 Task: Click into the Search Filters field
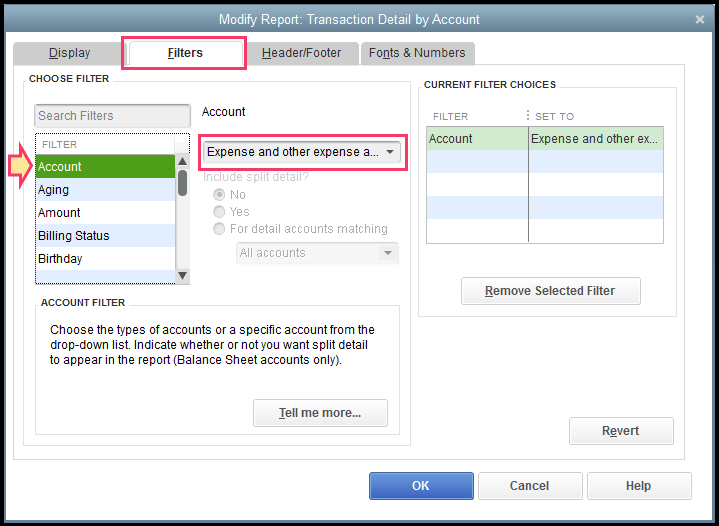[112, 116]
